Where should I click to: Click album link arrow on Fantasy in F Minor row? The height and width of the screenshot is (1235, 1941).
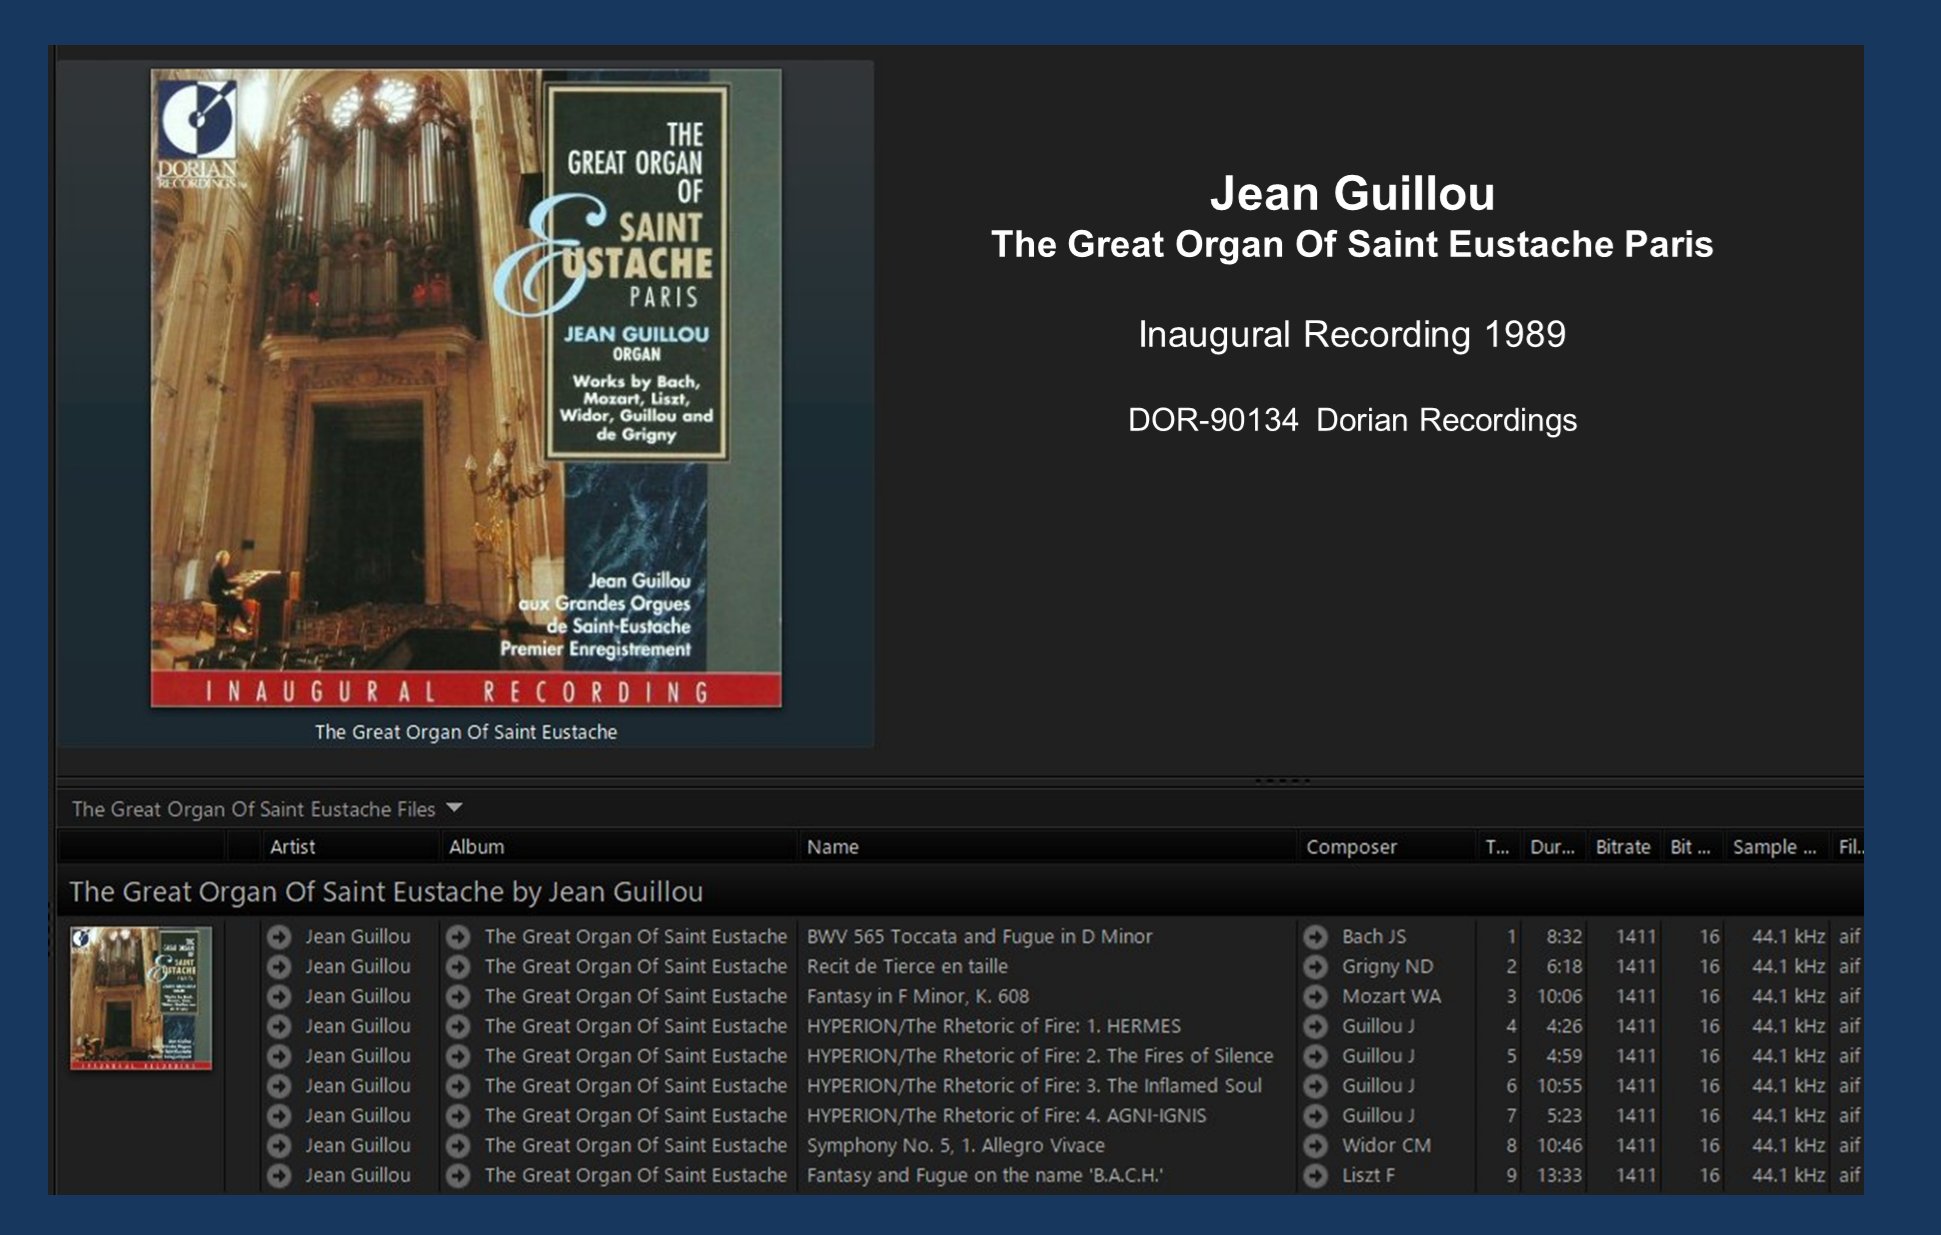458,997
